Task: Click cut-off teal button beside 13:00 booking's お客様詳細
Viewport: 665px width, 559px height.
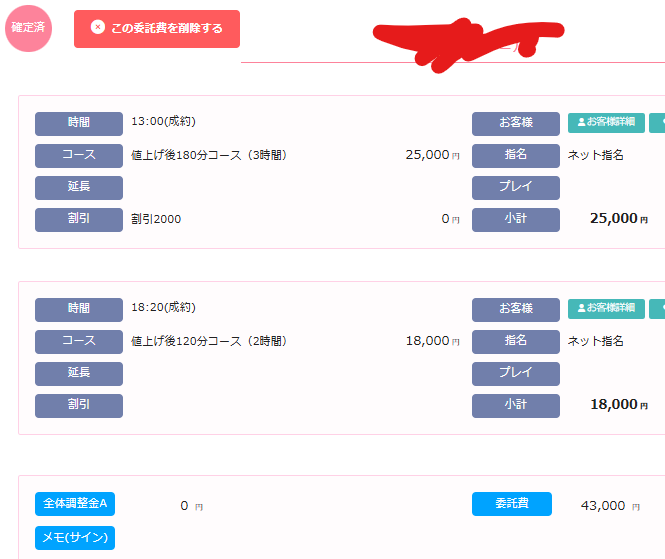Action: (658, 123)
